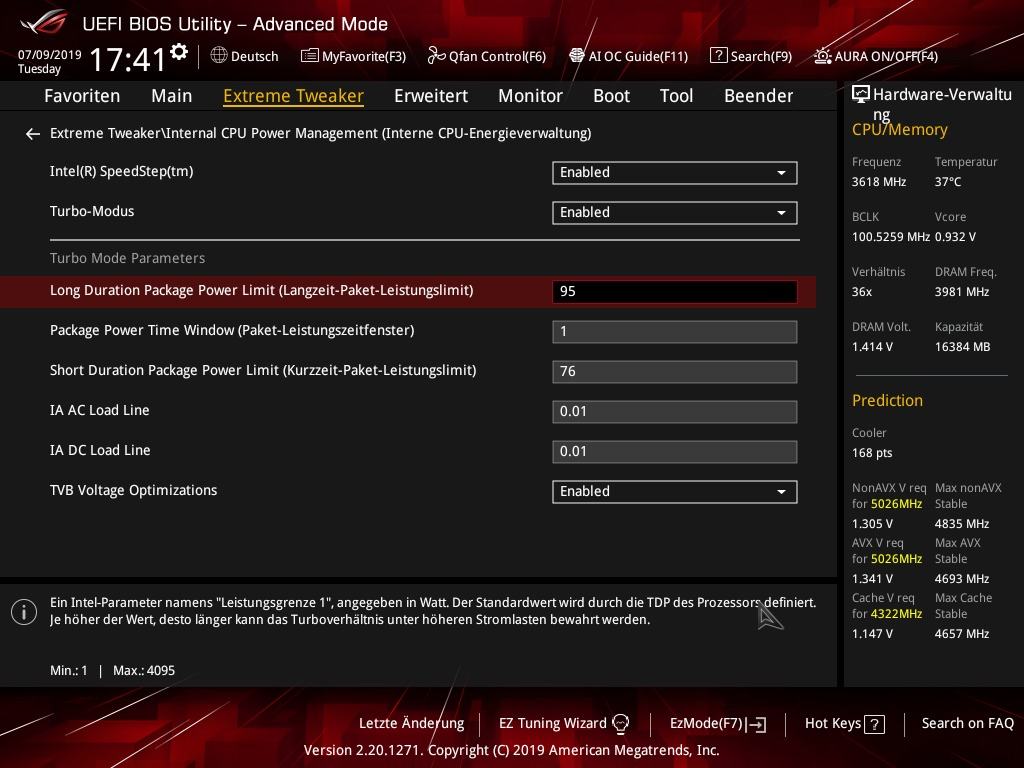Screen dimensions: 1024x768
Task: Select Extreme Tweaker tab
Action: tap(293, 96)
